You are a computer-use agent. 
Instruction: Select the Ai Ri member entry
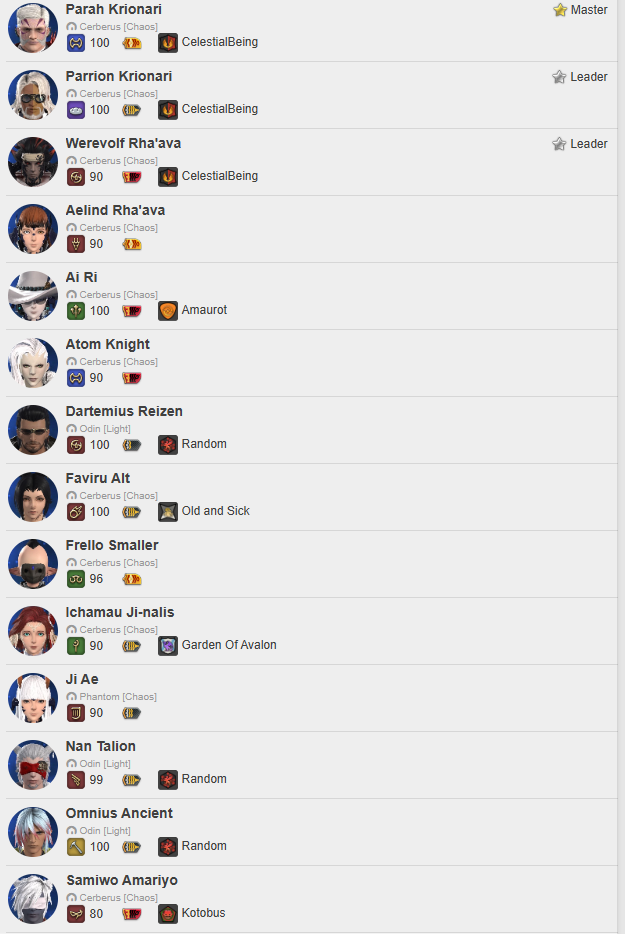point(312,296)
